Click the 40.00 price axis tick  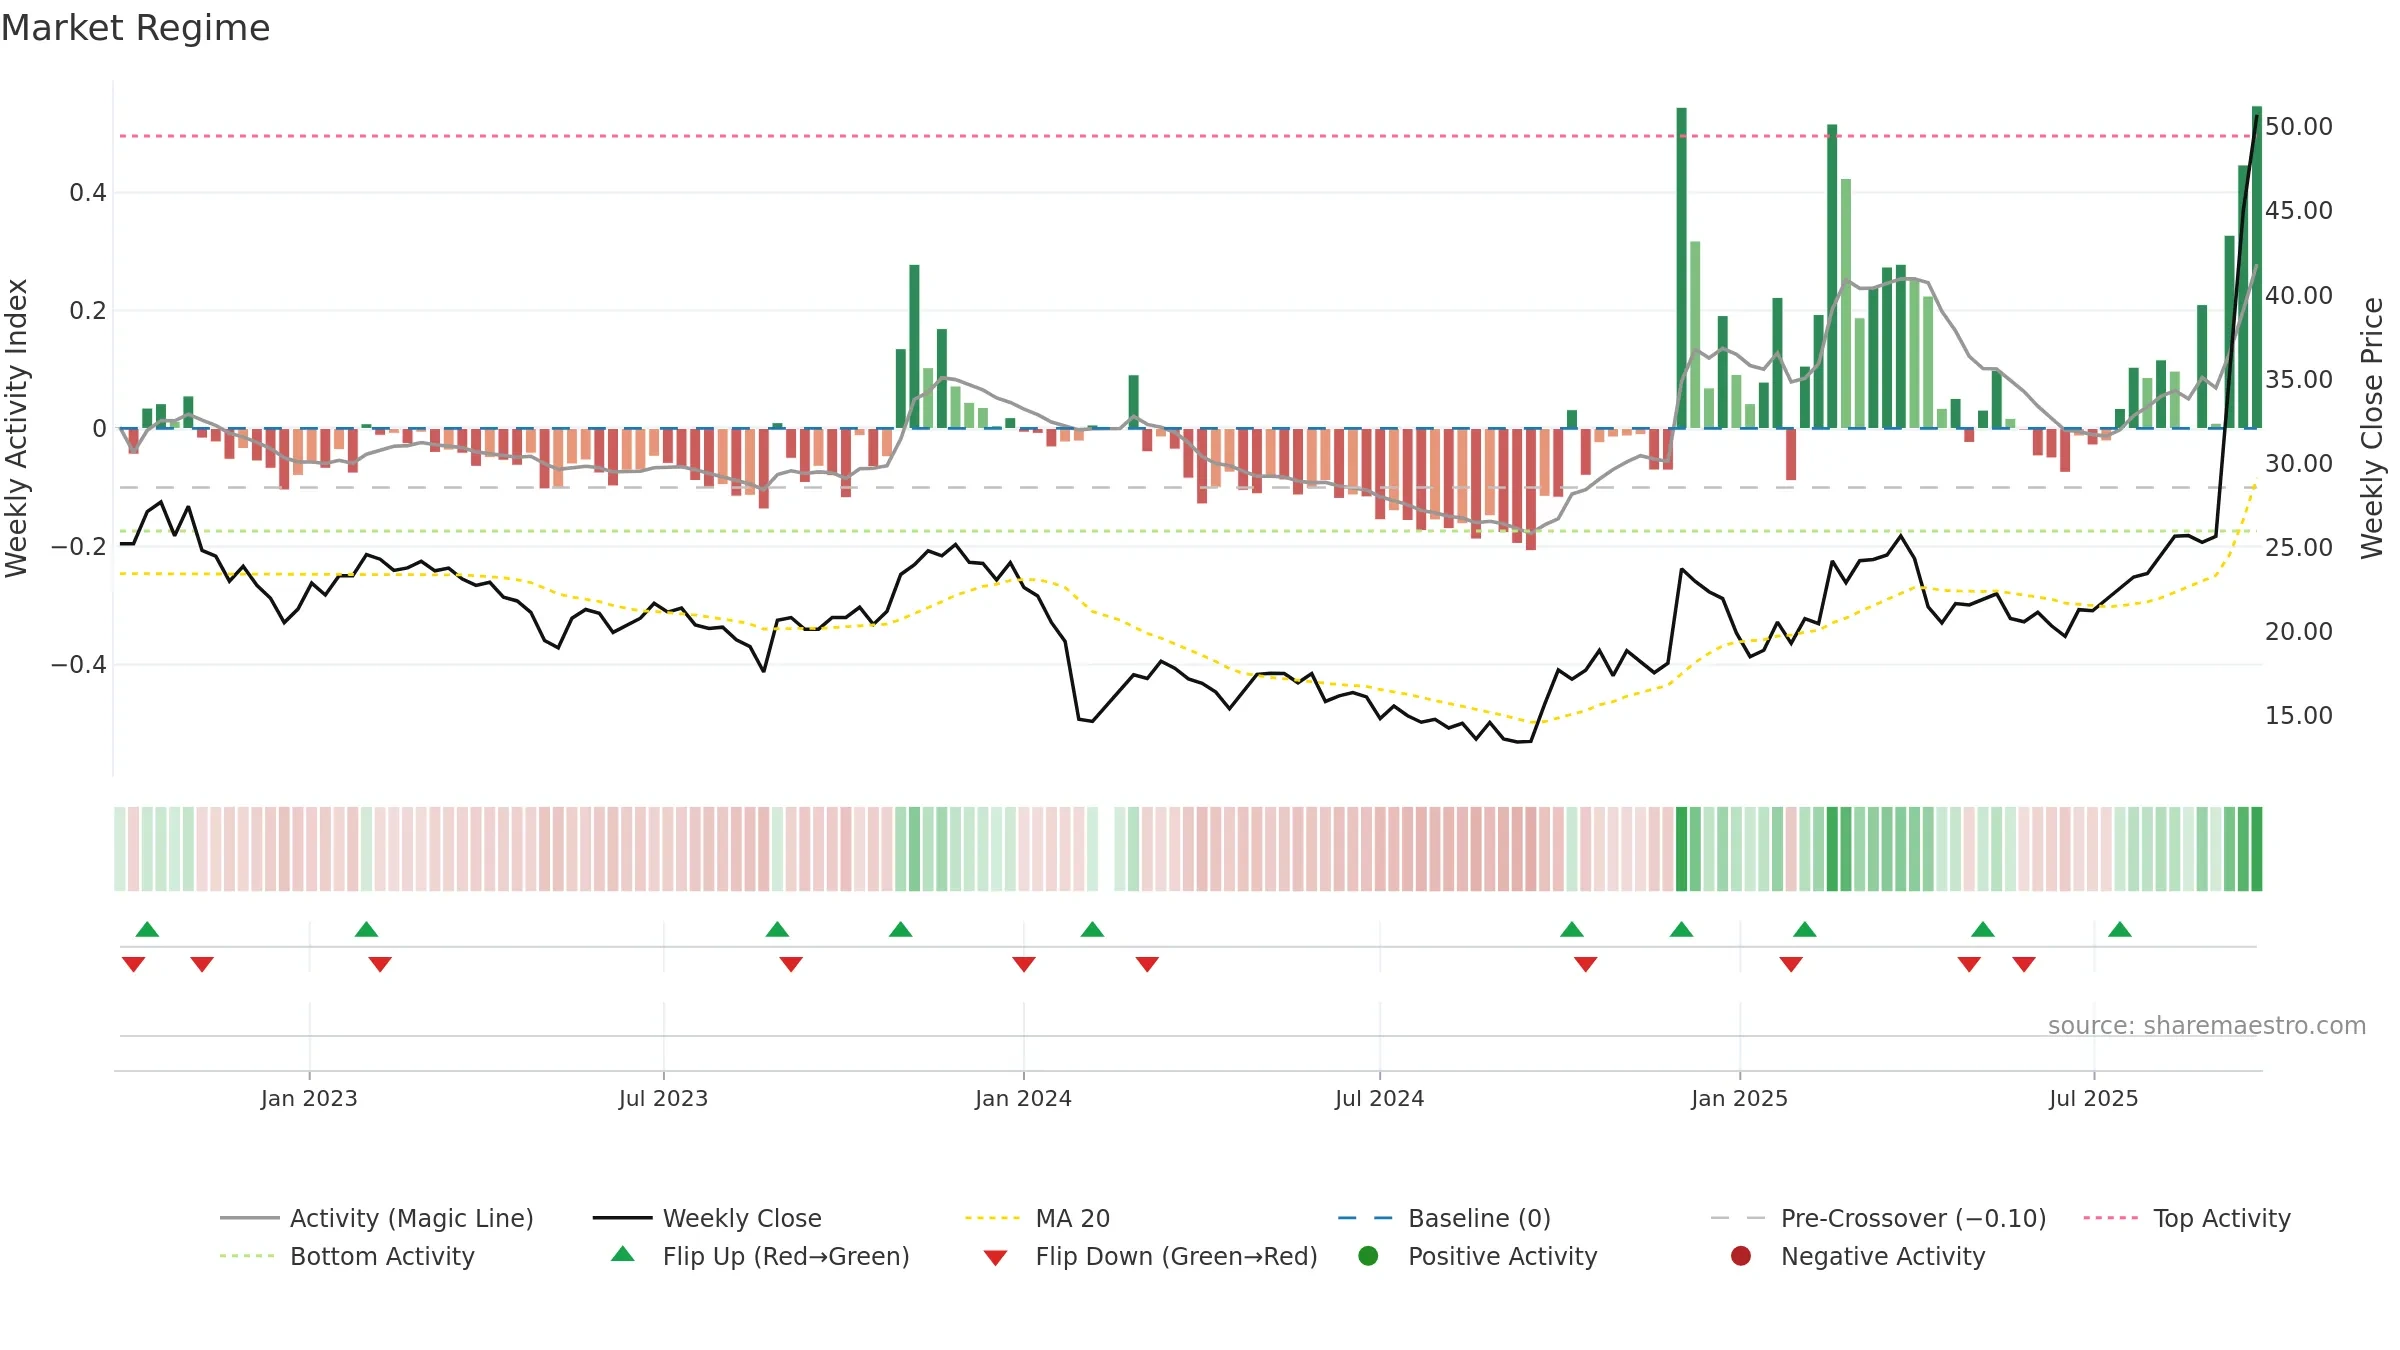pyautogui.click(x=2299, y=295)
